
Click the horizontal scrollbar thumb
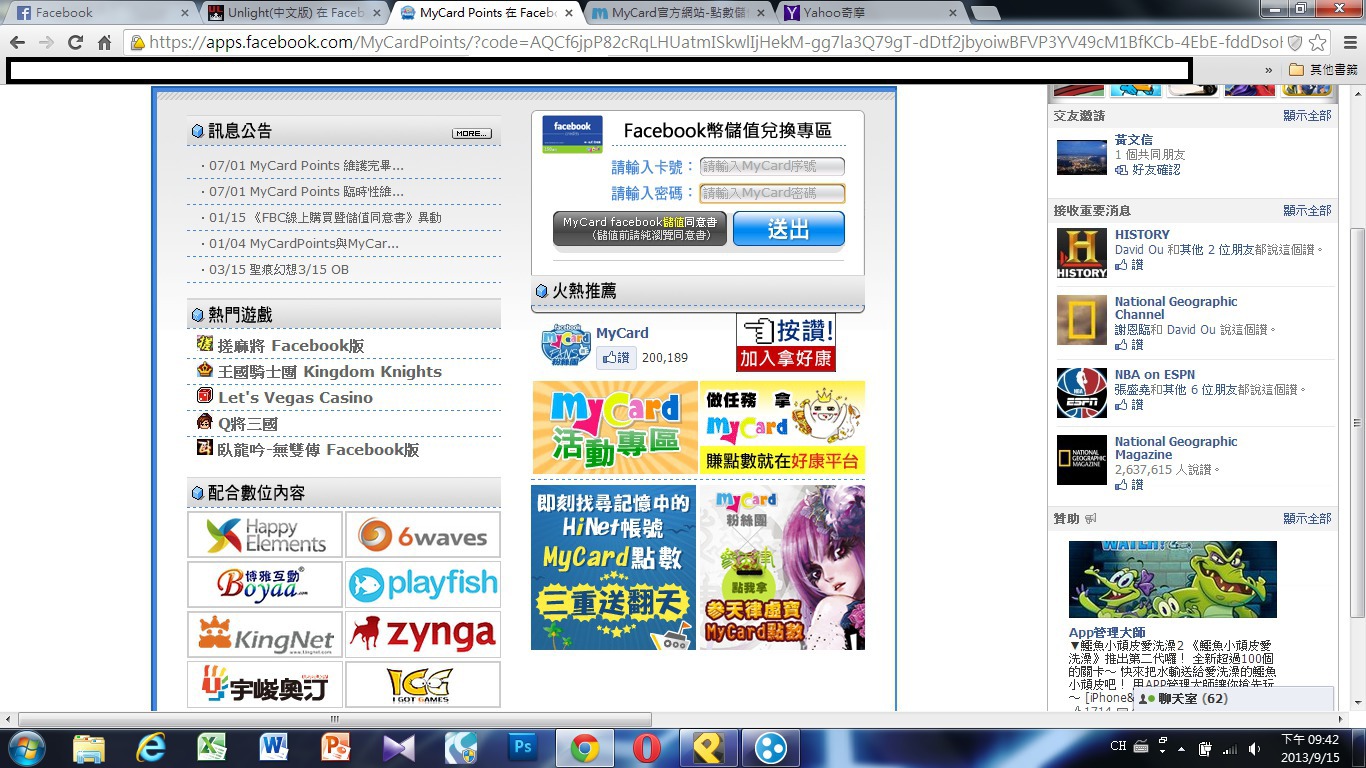[x=335, y=719]
